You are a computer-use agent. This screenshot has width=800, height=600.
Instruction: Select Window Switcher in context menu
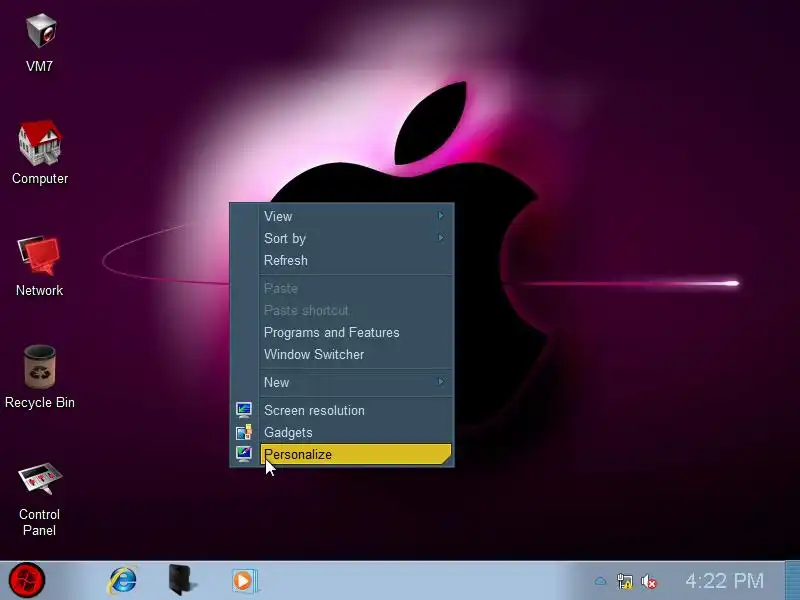coord(356,354)
